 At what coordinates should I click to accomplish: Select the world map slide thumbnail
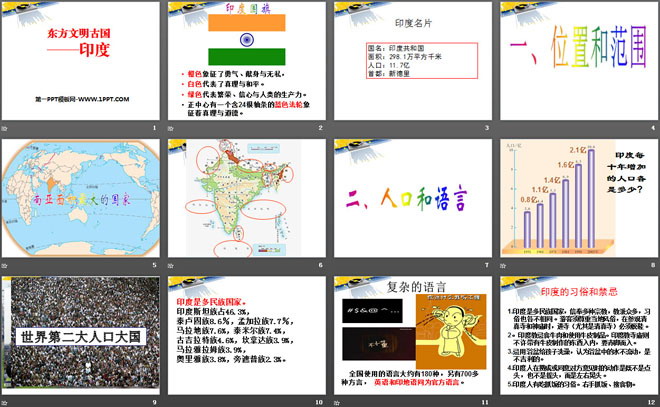point(80,200)
